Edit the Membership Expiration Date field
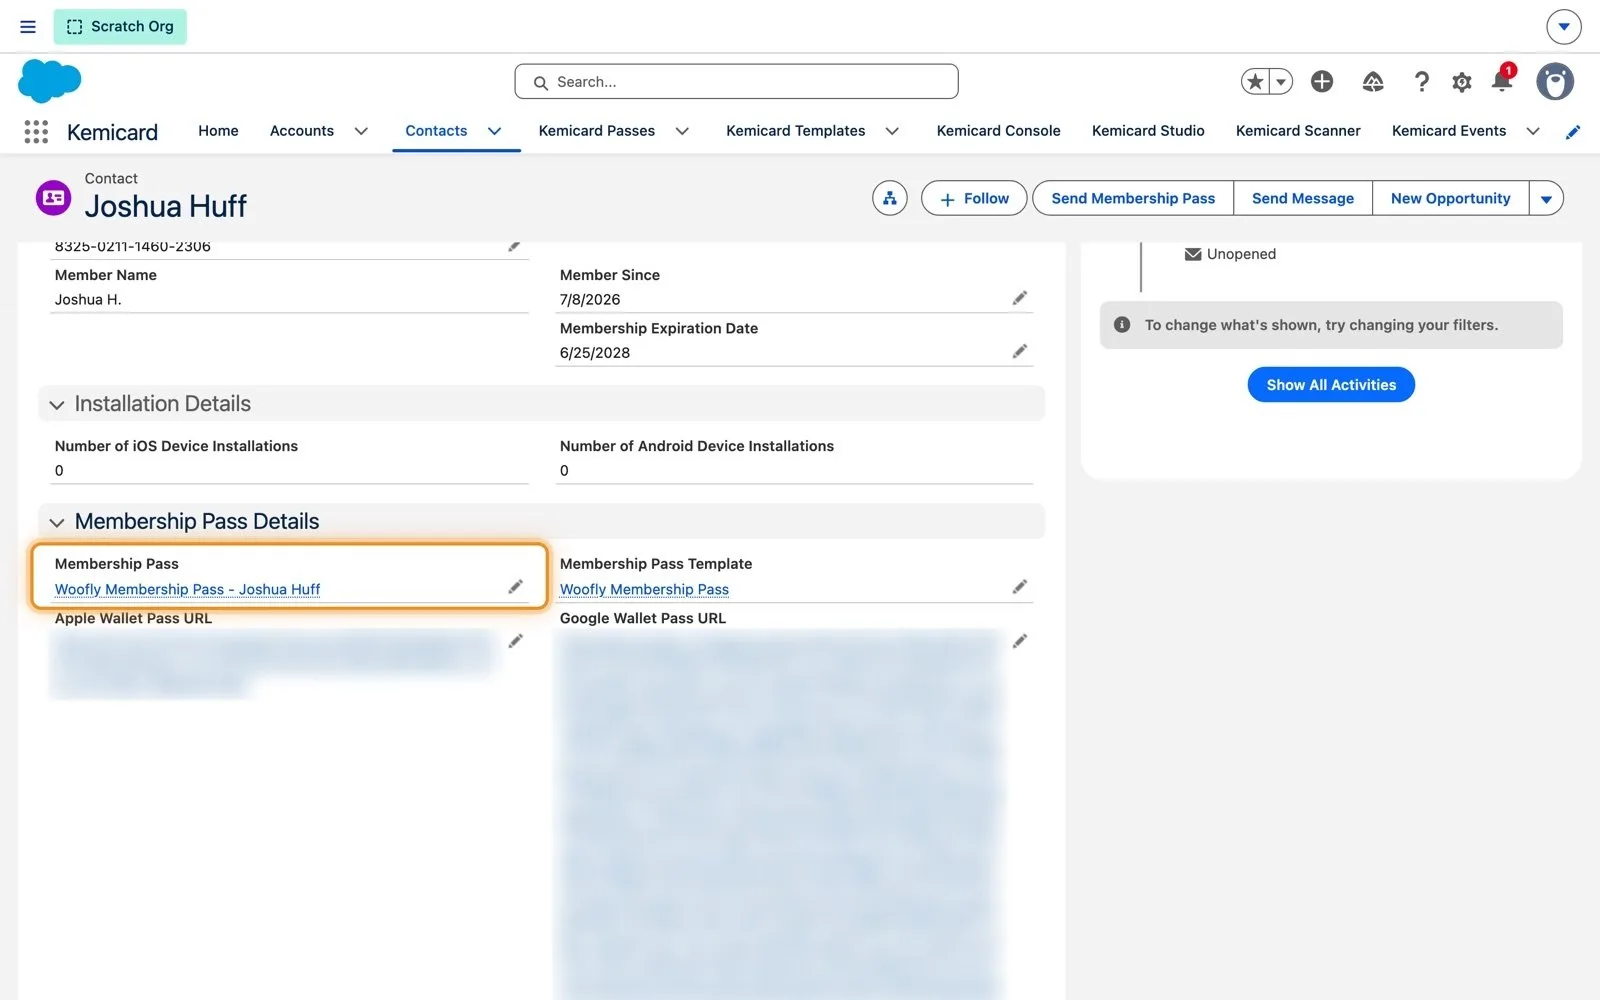This screenshot has width=1600, height=1000. pos(1019,351)
